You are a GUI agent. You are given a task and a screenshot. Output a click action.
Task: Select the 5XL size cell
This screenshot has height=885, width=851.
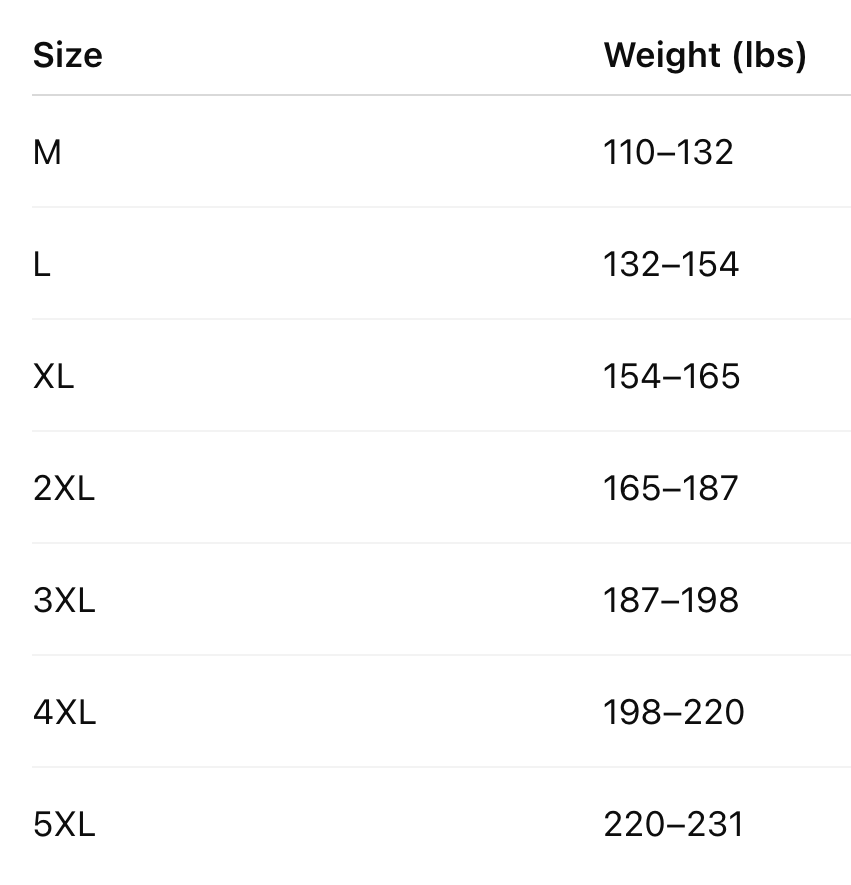pyautogui.click(x=64, y=824)
